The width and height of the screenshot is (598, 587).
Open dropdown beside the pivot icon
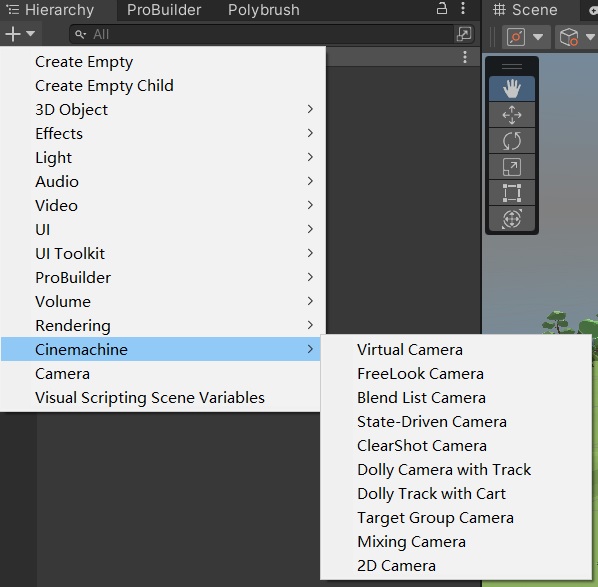click(x=538, y=37)
